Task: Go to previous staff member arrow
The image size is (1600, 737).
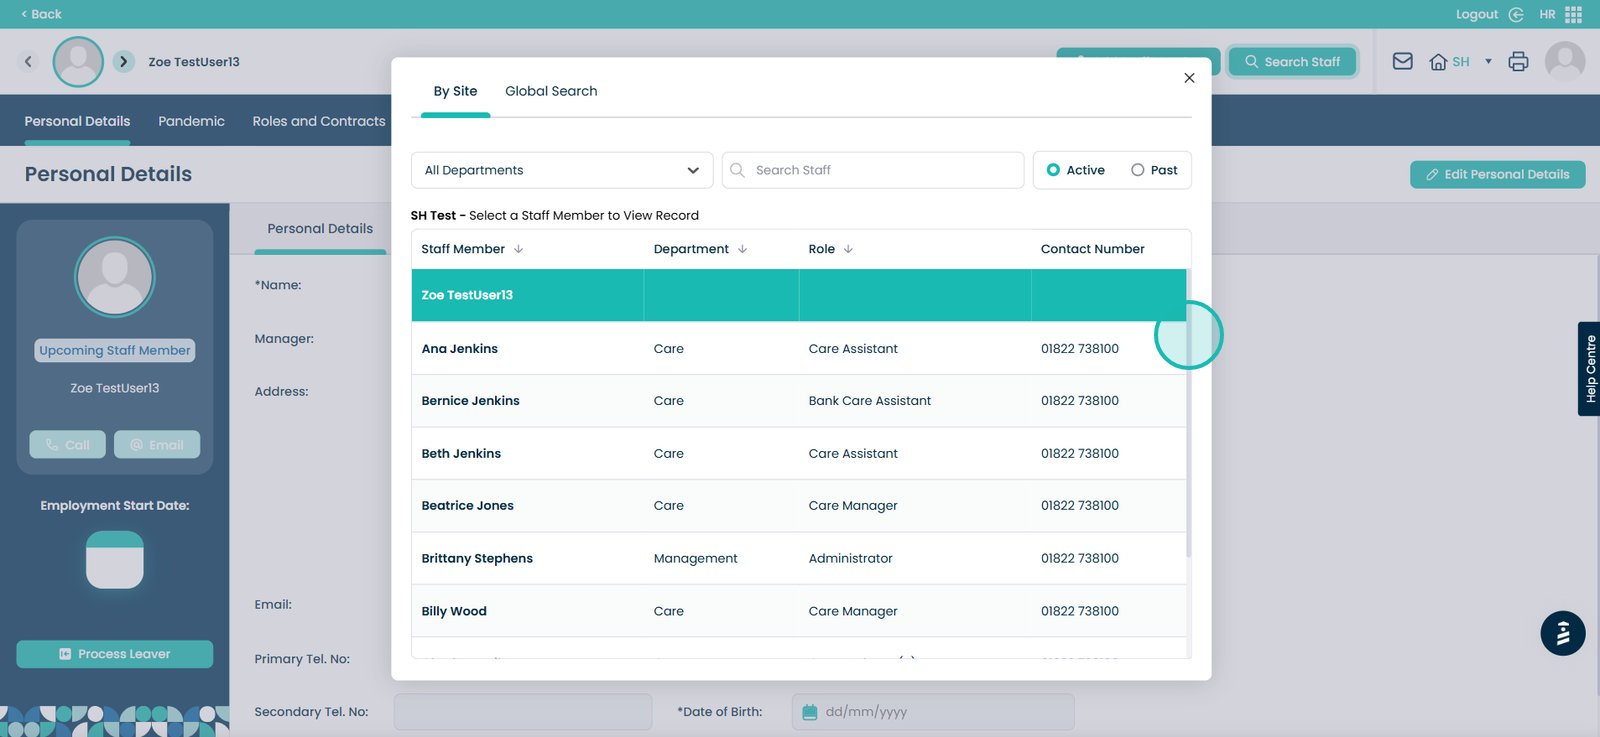Action: pyautogui.click(x=28, y=61)
